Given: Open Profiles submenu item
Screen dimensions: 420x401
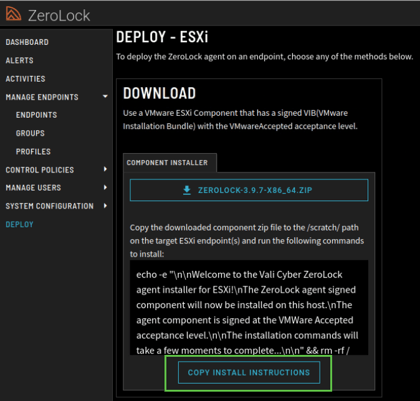Looking at the screenshot, I should (x=33, y=152).
